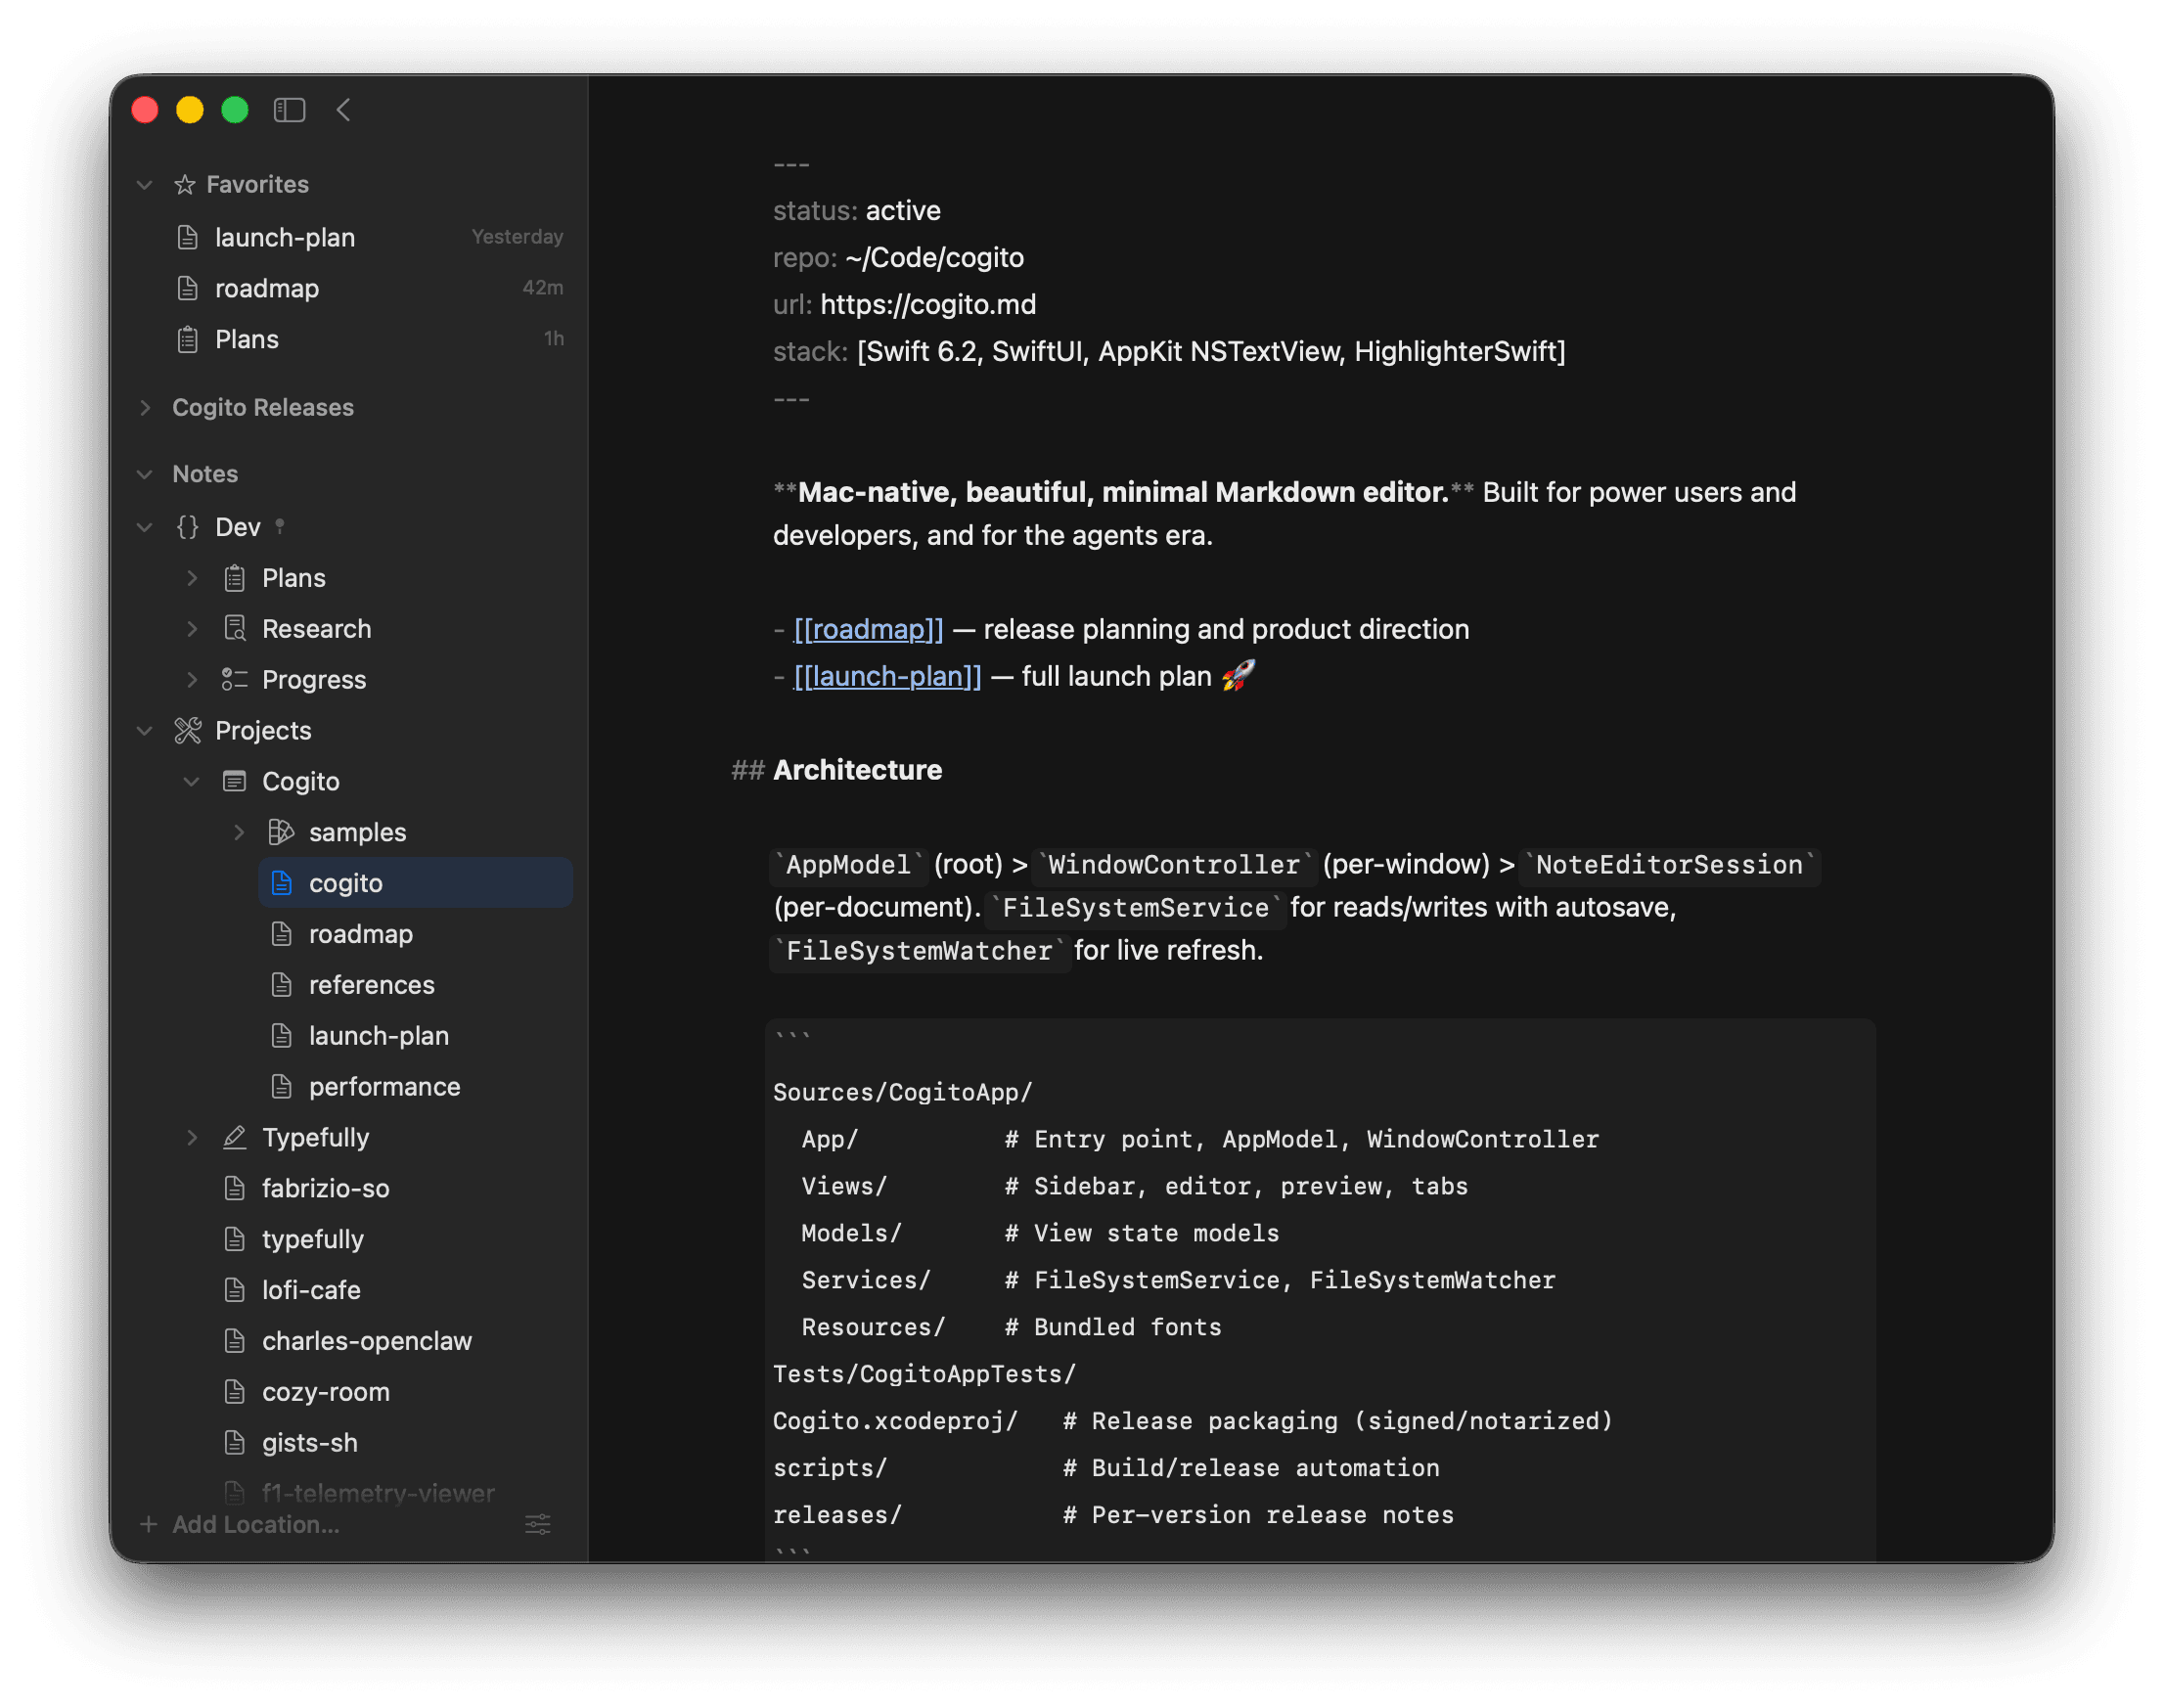Click the curly braces Dev icon
This screenshot has height=1708, width=2164.
(188, 527)
